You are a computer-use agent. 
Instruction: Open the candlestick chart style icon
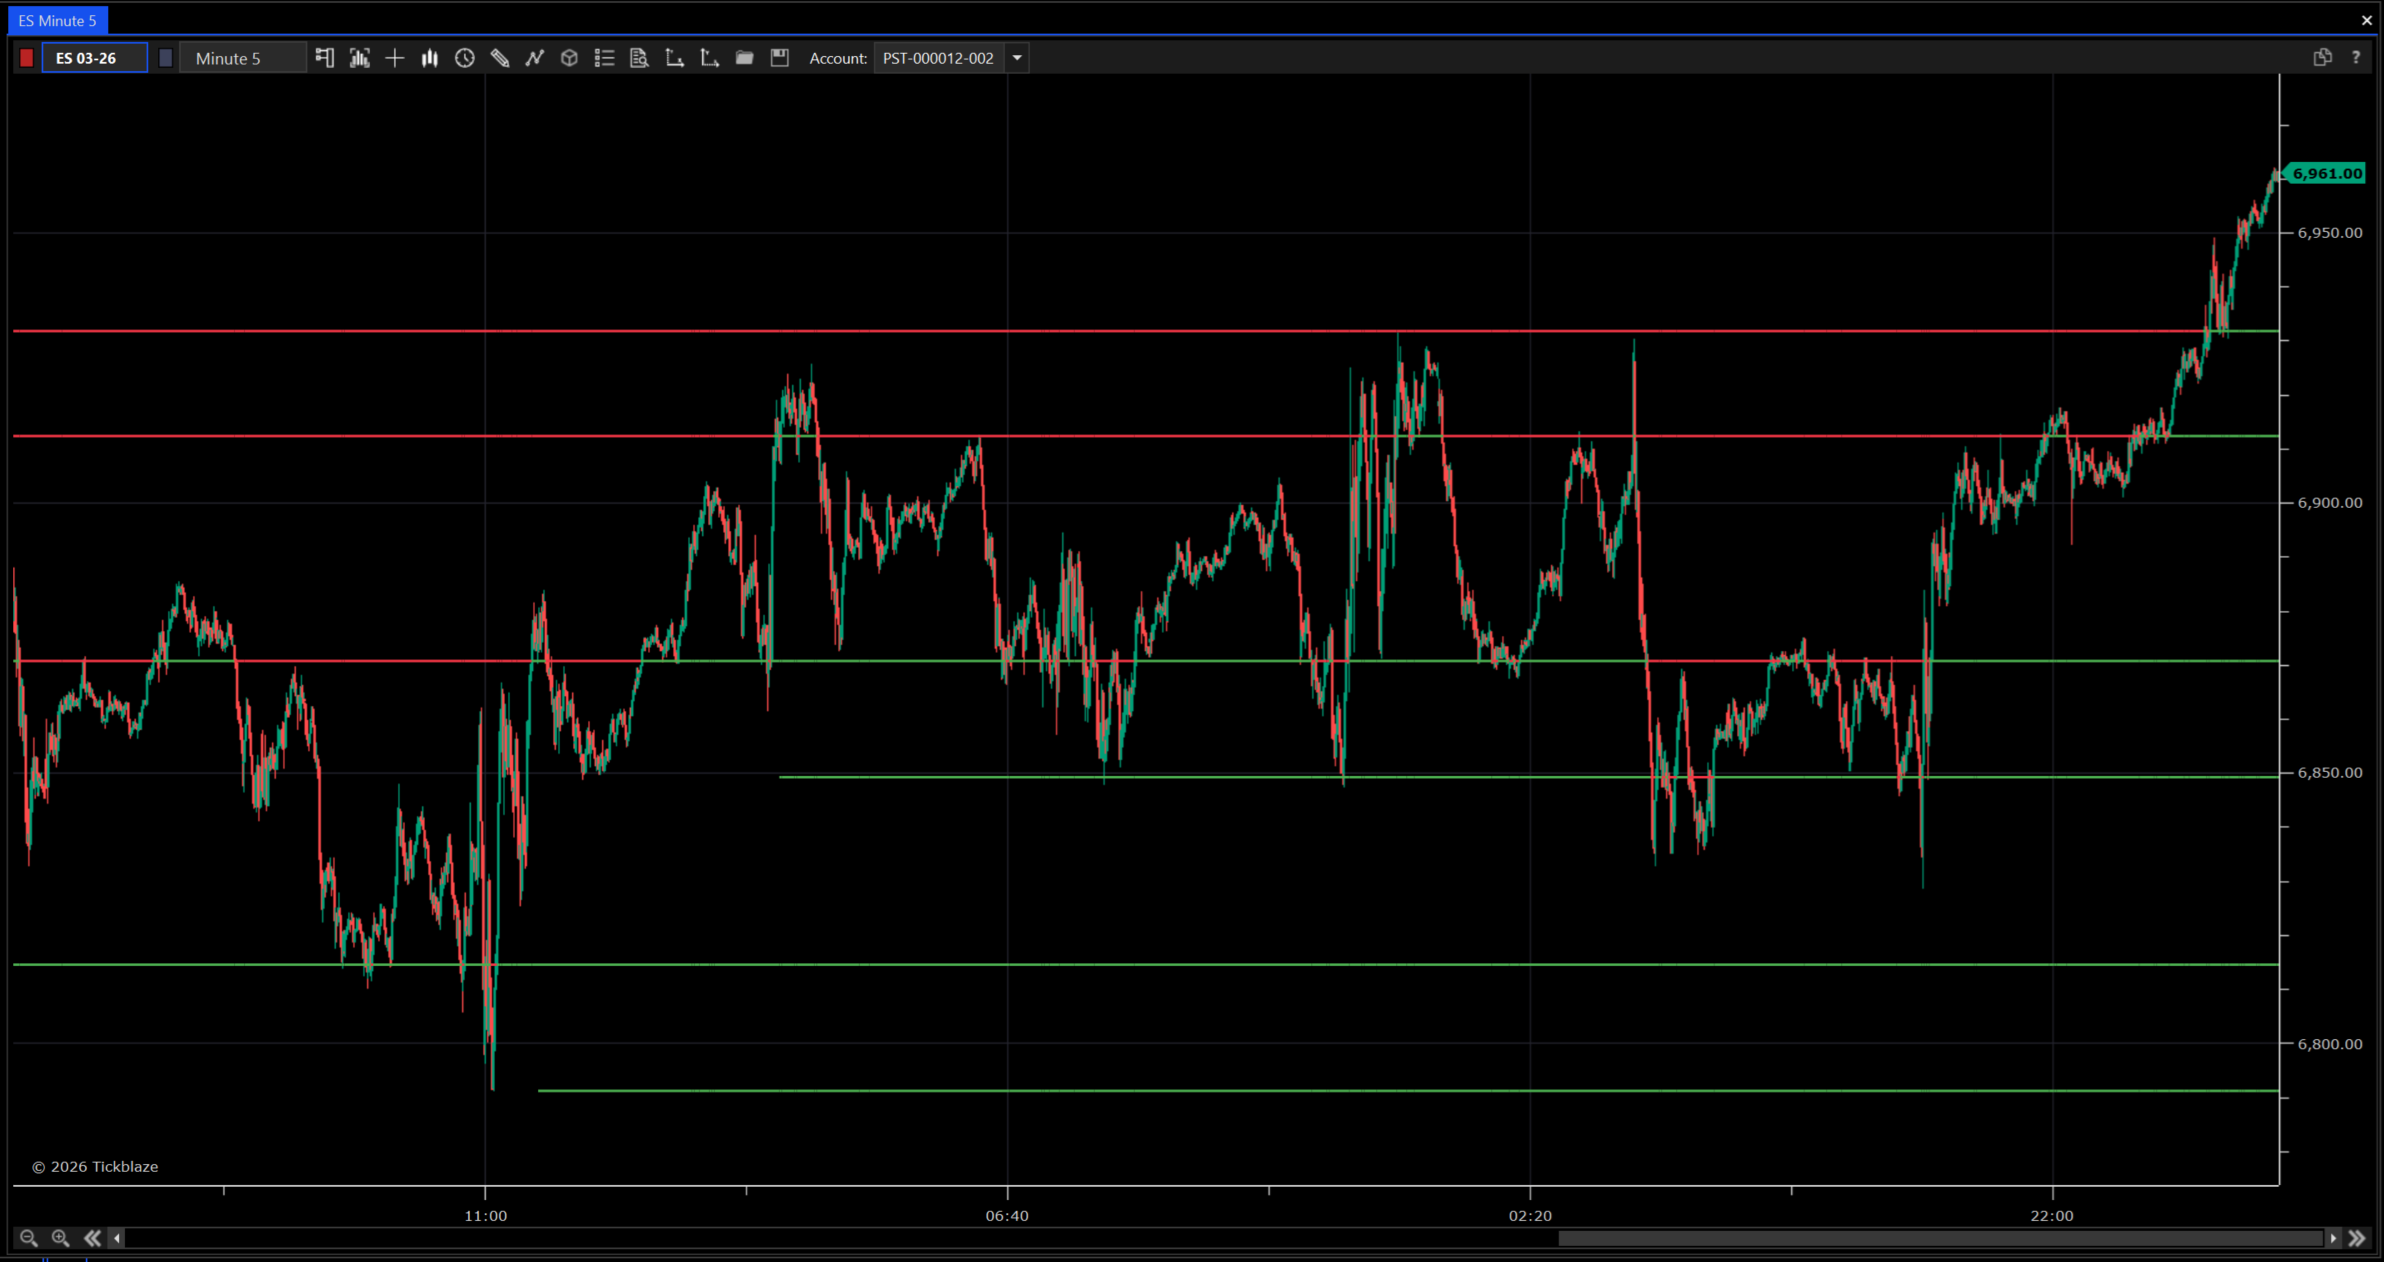point(430,58)
